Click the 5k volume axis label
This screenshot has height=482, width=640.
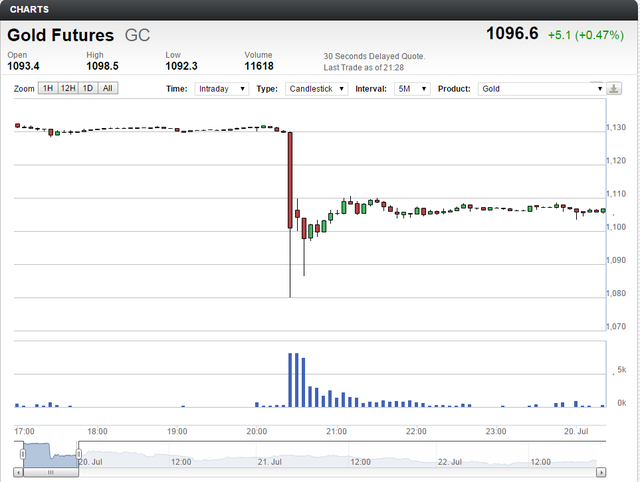tap(622, 370)
